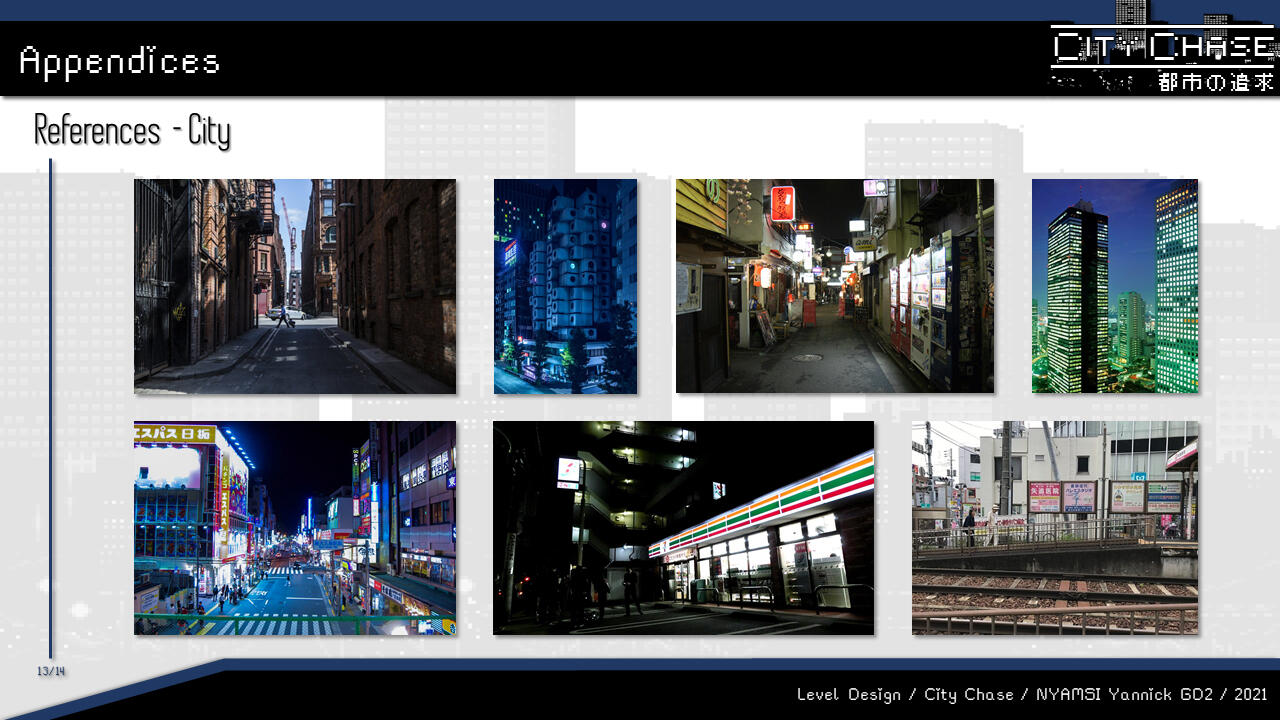Click the Appendices slide title
This screenshot has width=1280, height=720.
119,61
